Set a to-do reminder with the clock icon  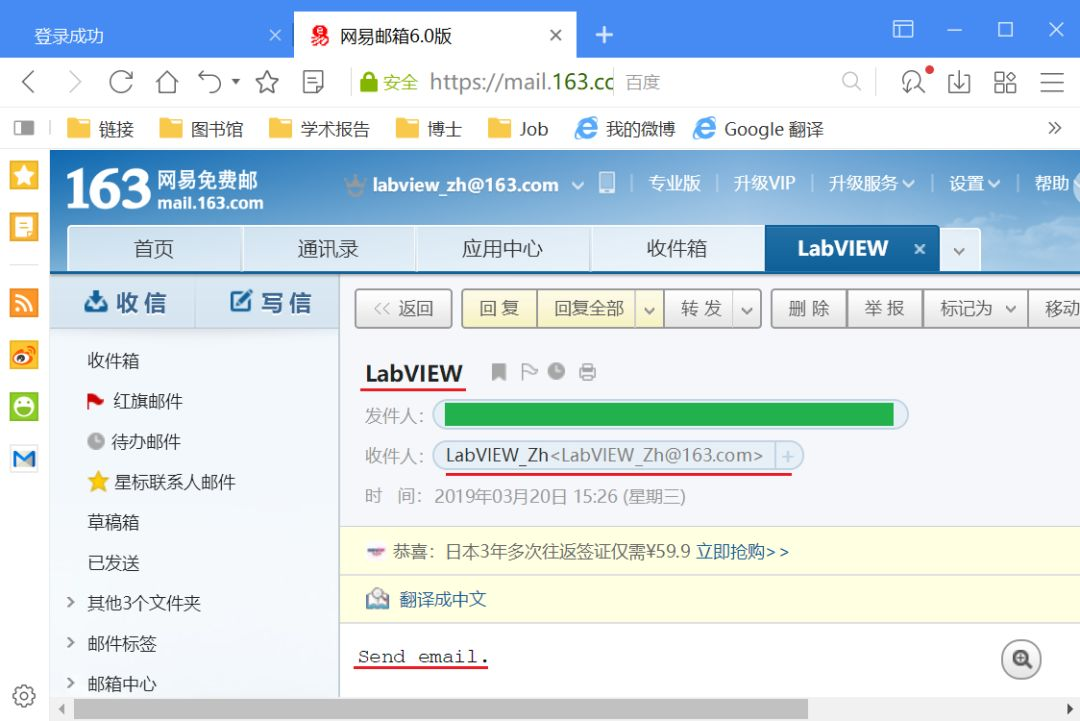[x=557, y=371]
